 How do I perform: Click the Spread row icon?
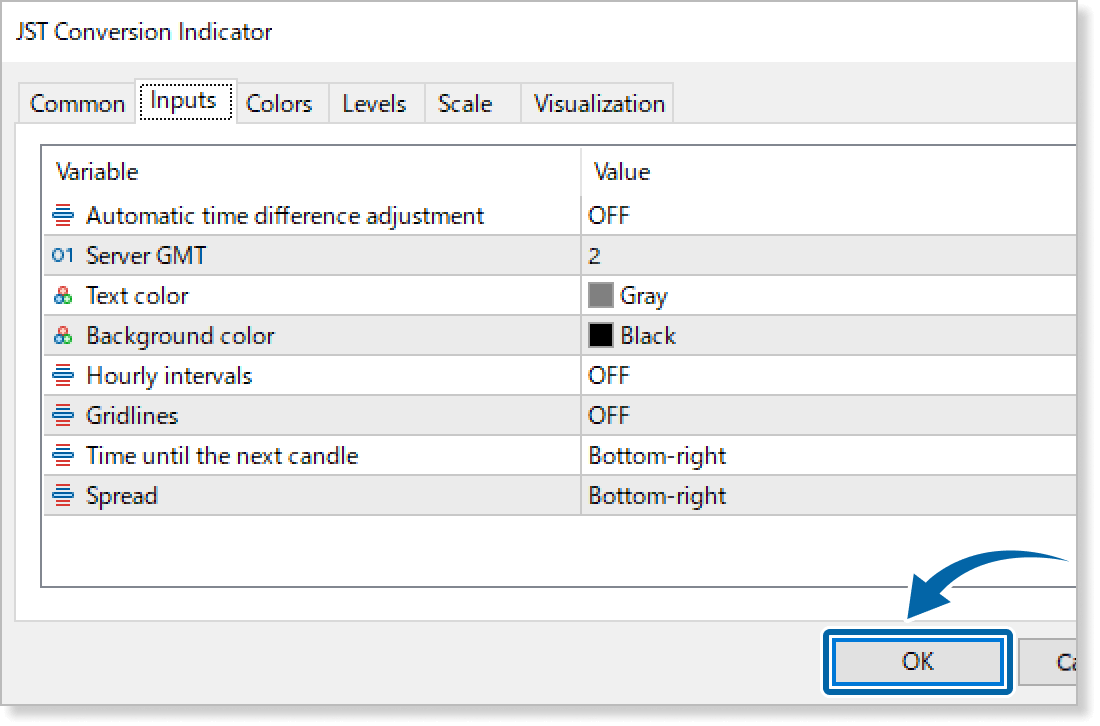(64, 496)
